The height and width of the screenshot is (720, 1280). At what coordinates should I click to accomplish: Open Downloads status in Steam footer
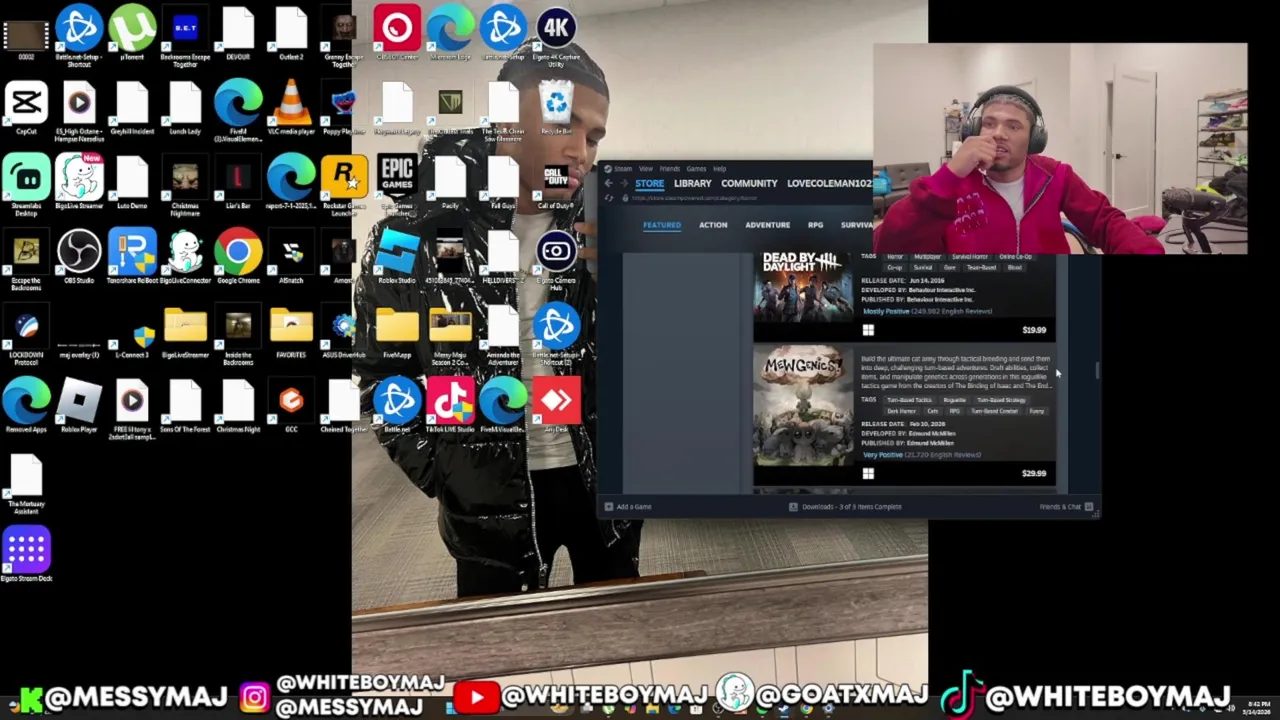pyautogui.click(x=845, y=507)
